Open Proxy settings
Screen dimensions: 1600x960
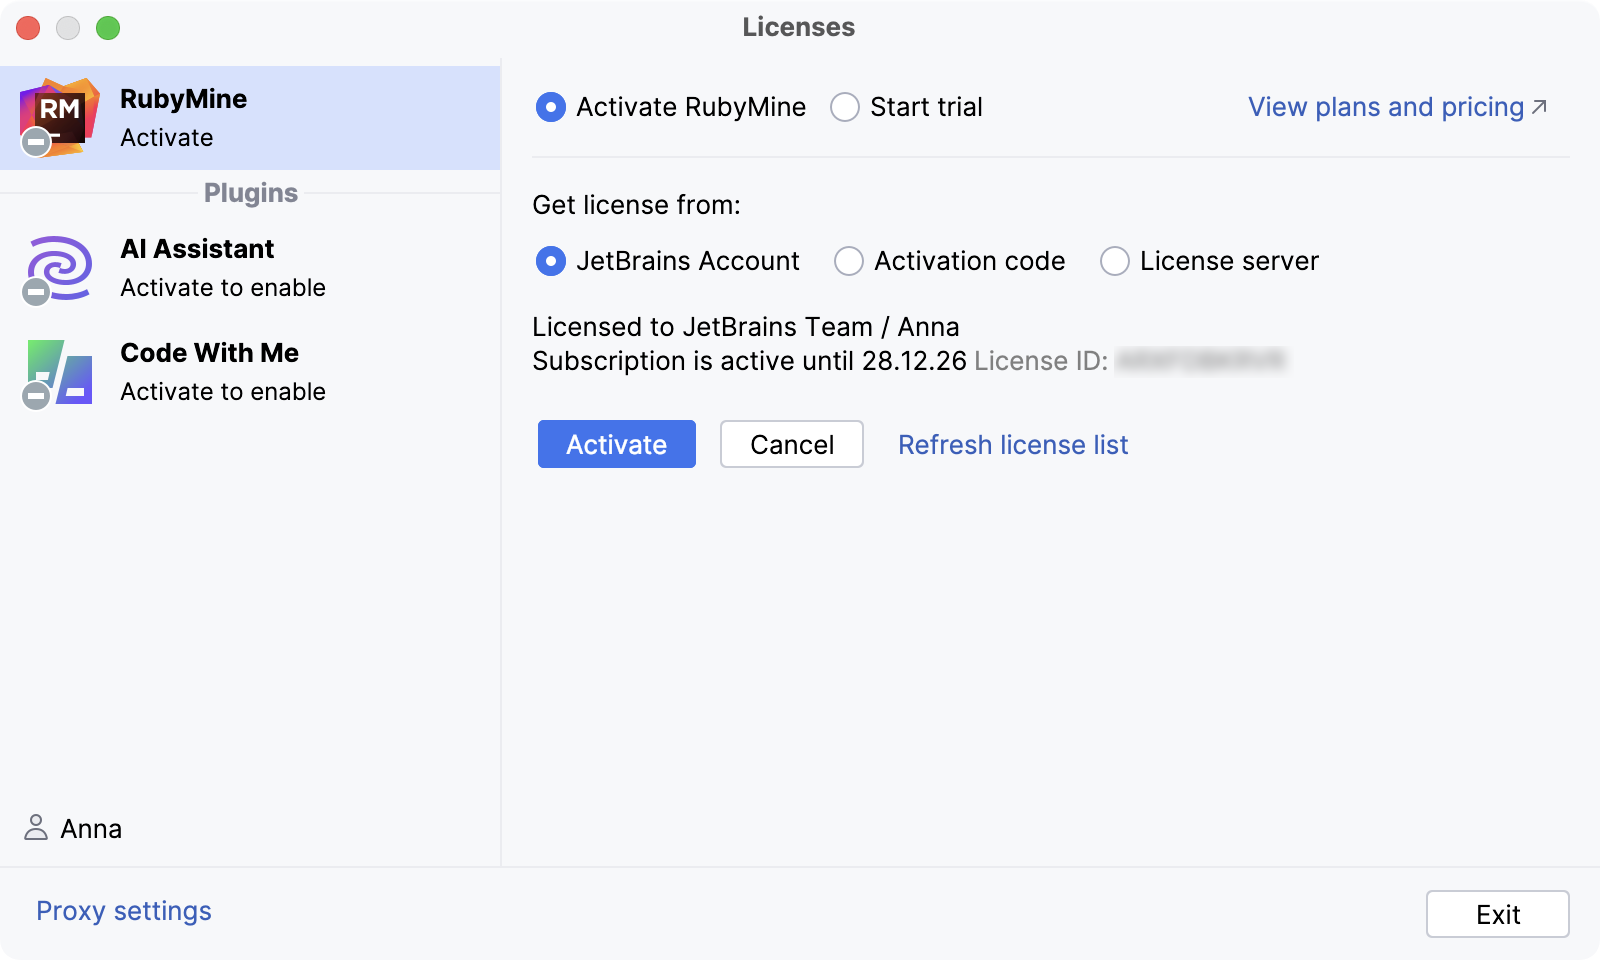coord(123,910)
